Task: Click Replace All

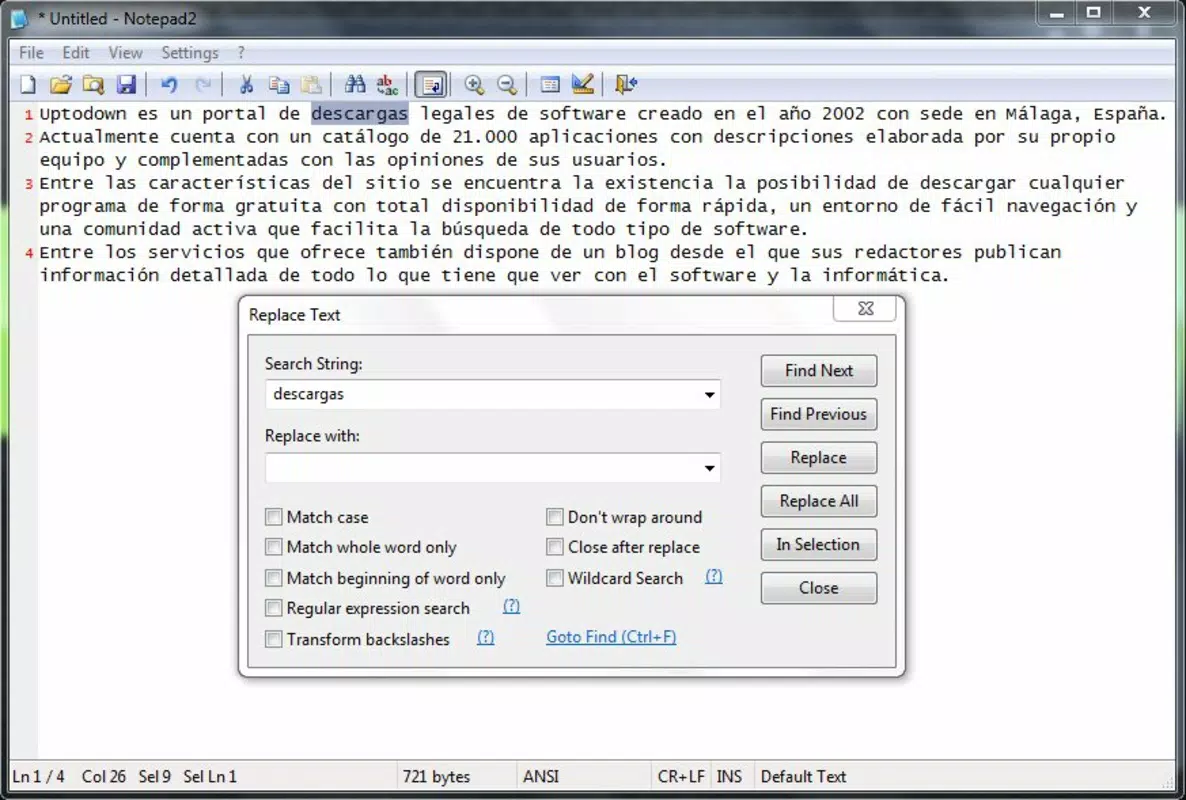Action: [x=818, y=501]
